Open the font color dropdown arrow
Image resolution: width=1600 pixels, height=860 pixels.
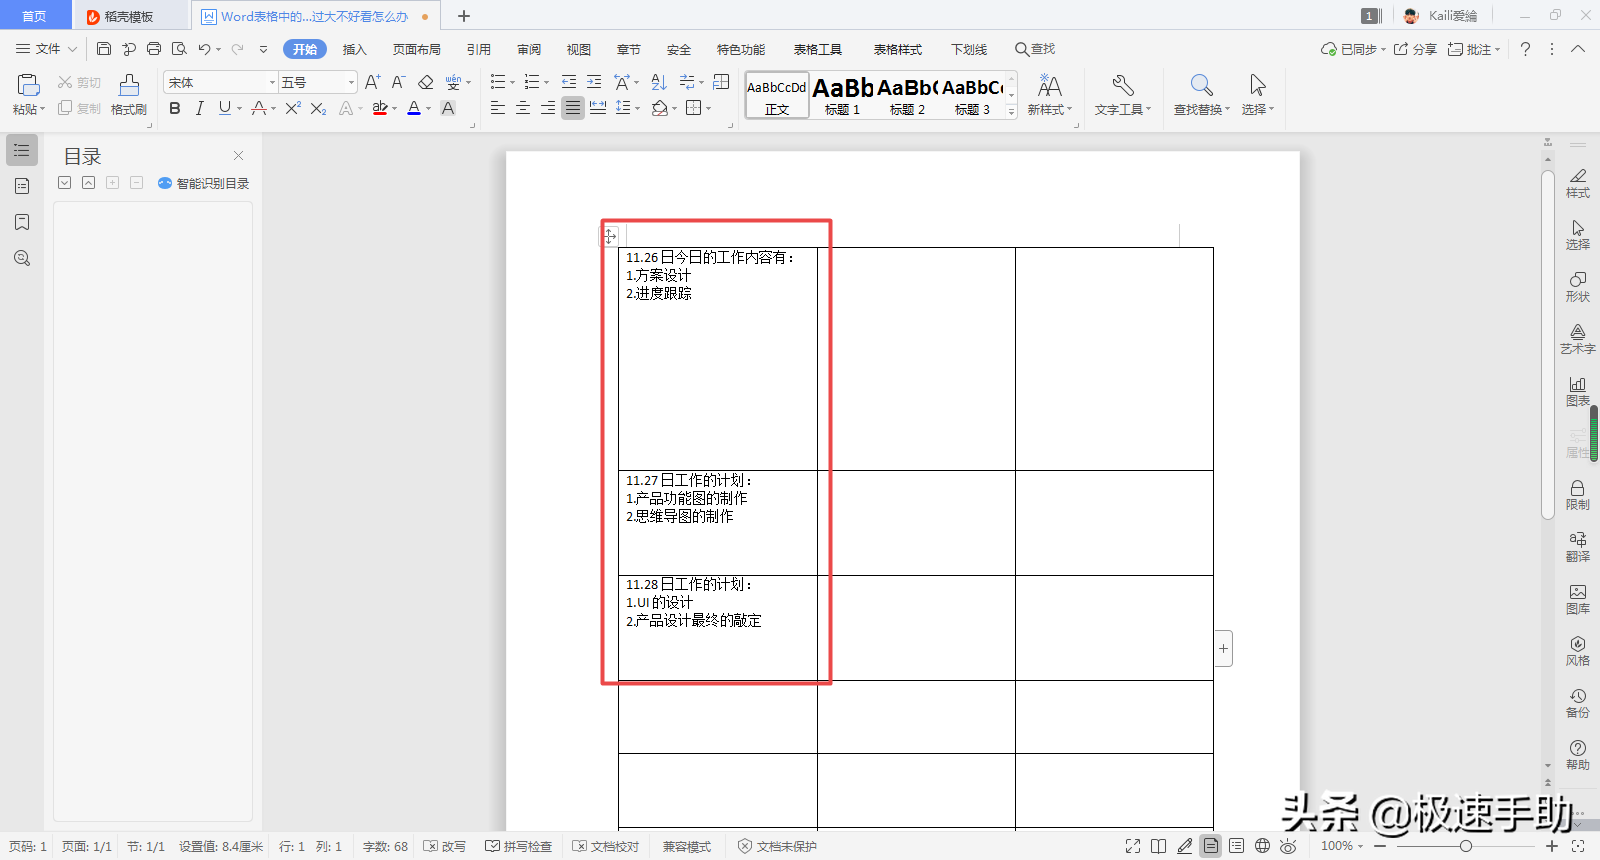click(428, 109)
